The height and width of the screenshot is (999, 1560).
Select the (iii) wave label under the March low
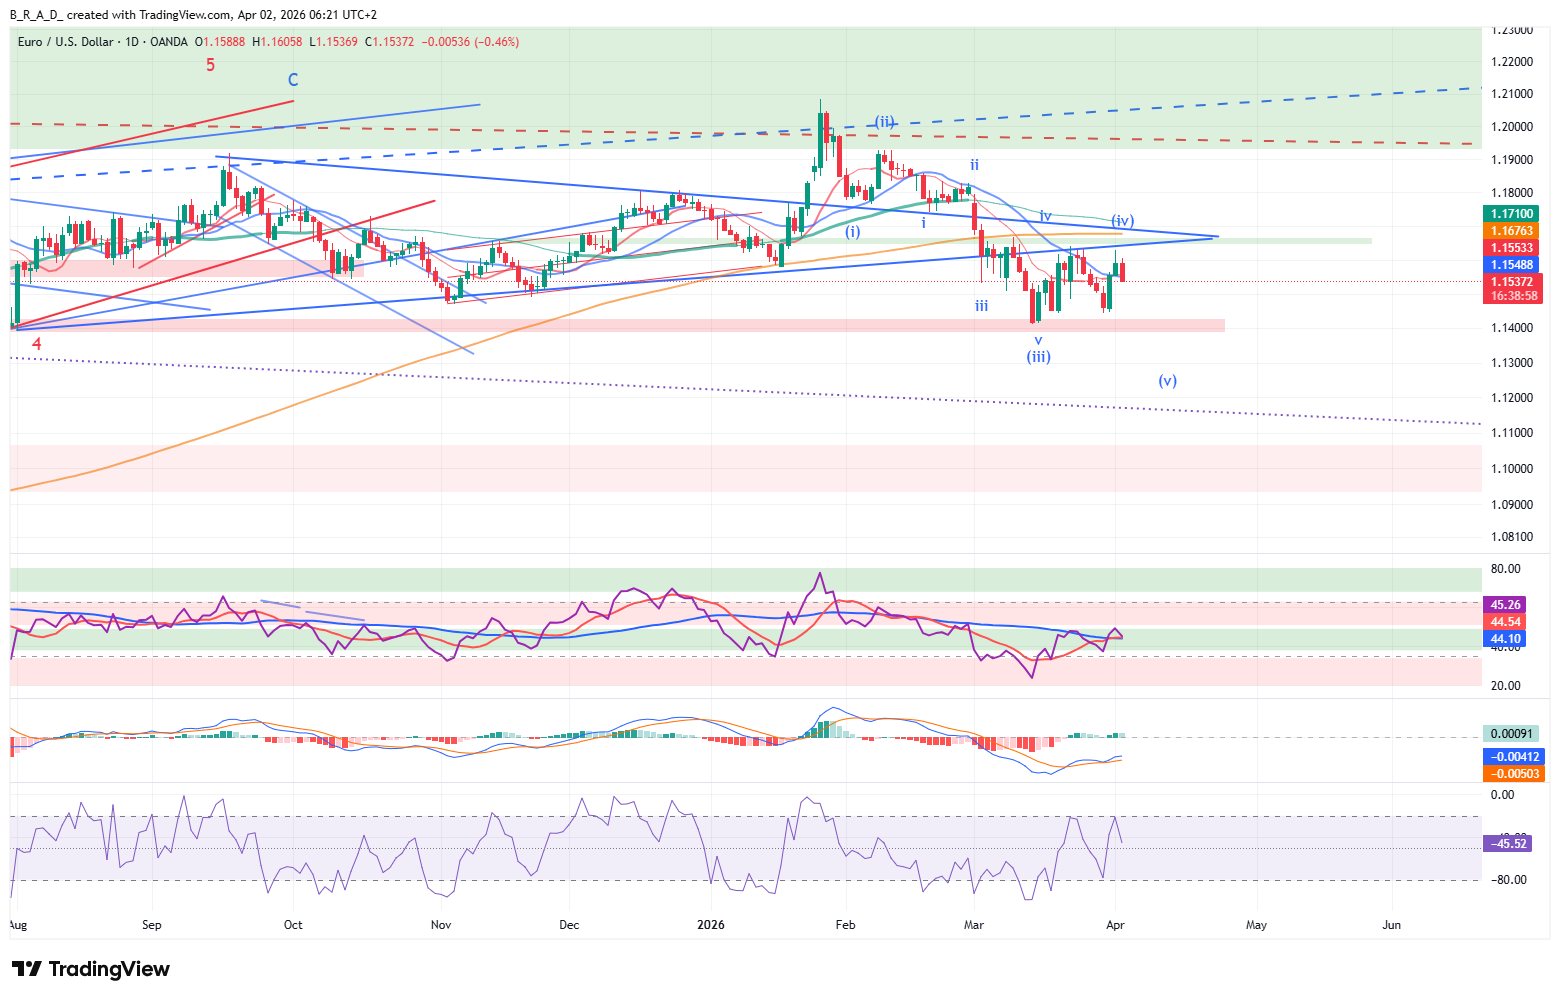1038,357
